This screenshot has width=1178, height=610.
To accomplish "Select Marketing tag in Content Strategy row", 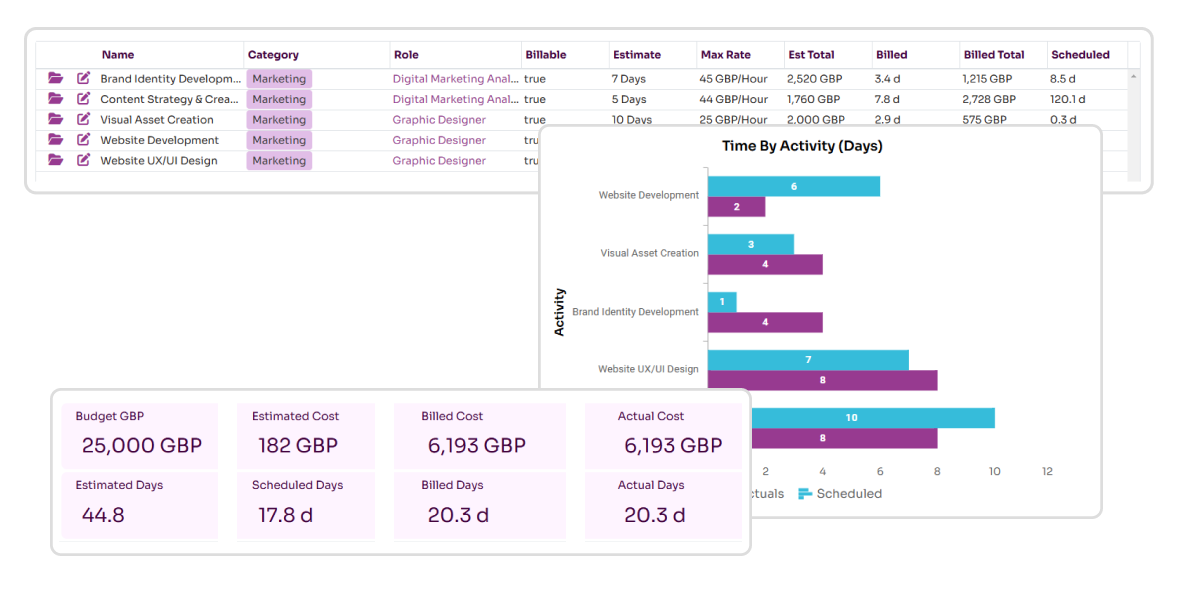I will tap(279, 99).
